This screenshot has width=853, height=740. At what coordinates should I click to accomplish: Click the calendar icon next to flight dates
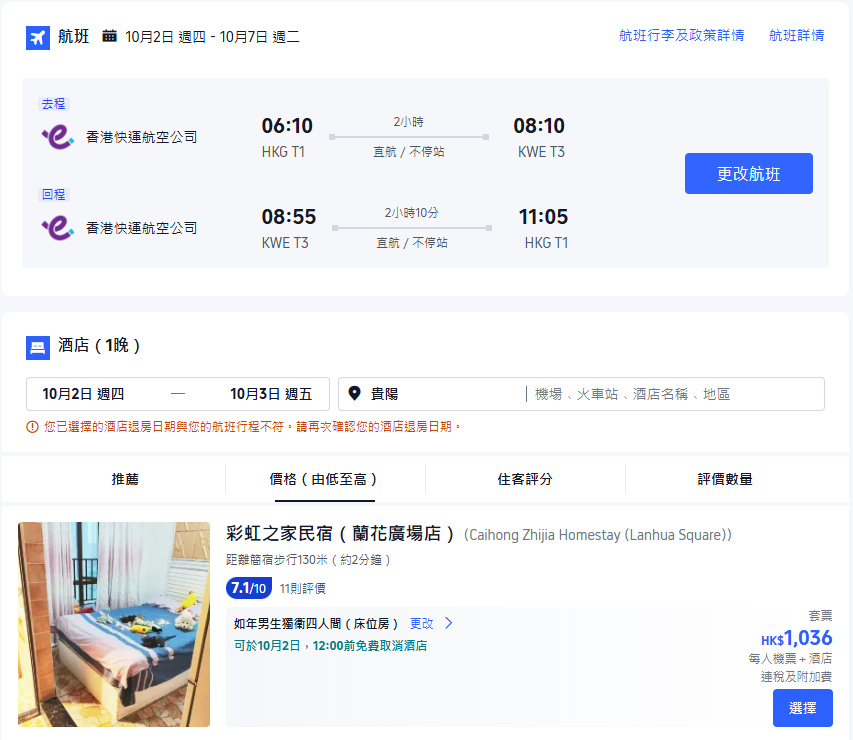tap(110, 38)
